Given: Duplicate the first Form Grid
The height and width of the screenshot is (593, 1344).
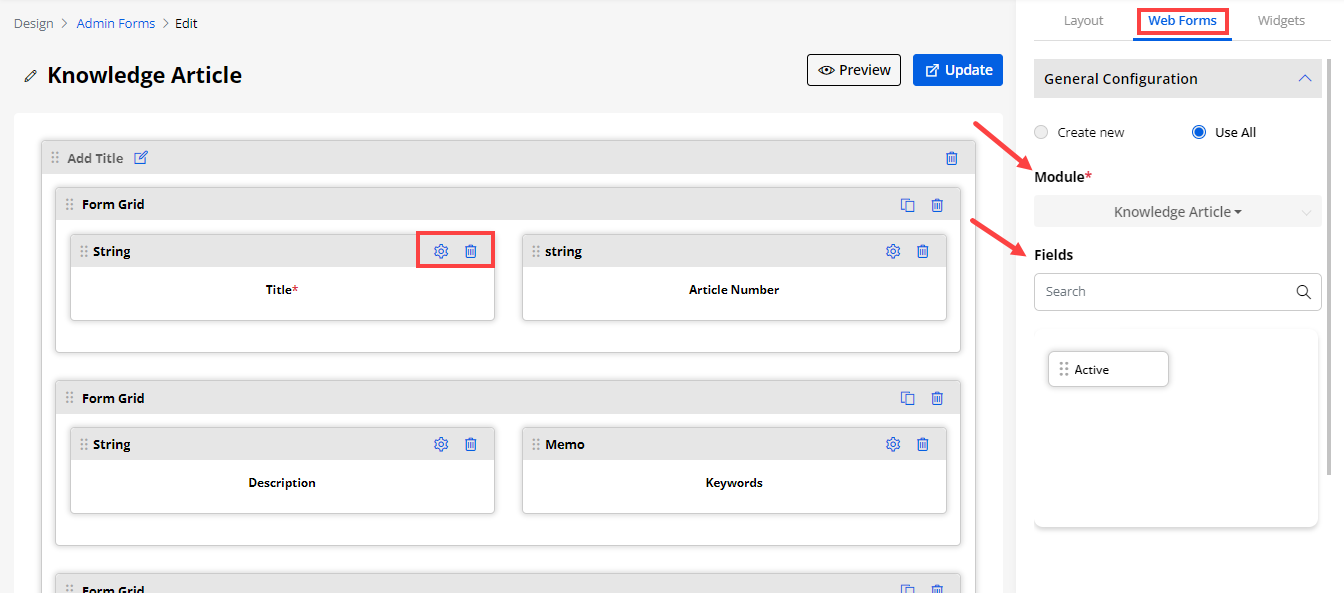Looking at the screenshot, I should (907, 205).
